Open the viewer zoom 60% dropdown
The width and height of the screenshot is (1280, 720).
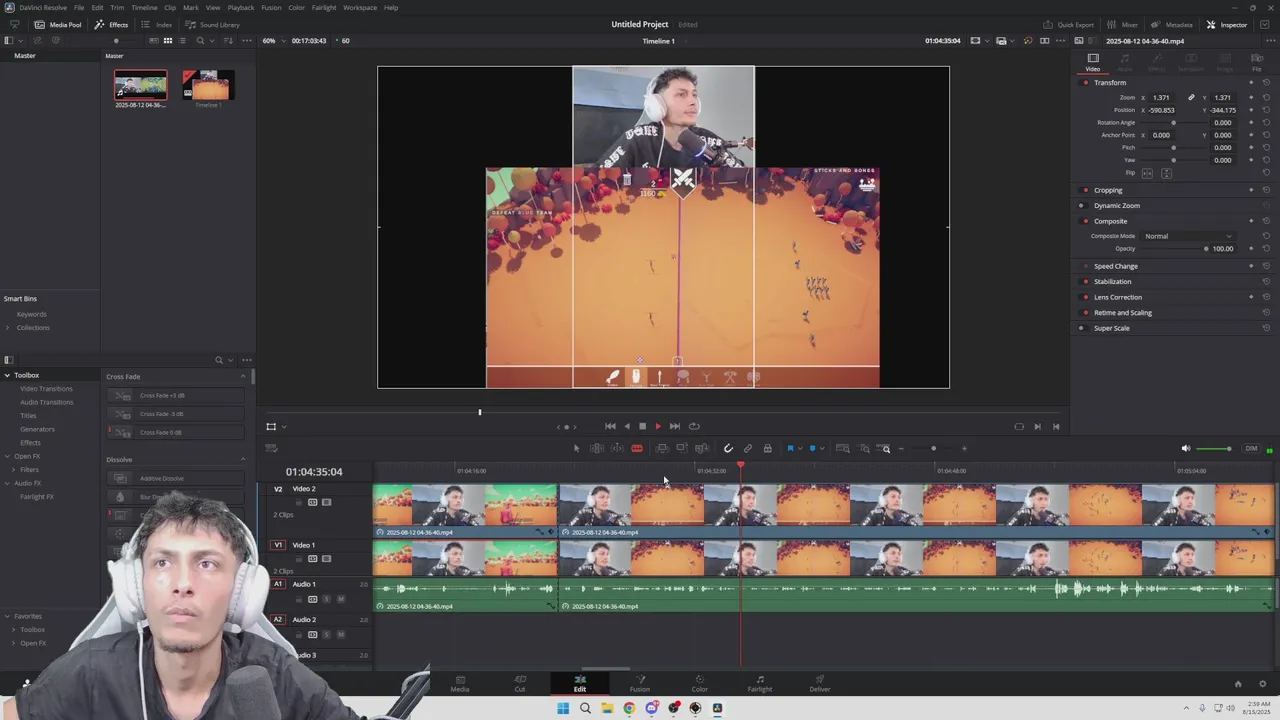[275, 41]
